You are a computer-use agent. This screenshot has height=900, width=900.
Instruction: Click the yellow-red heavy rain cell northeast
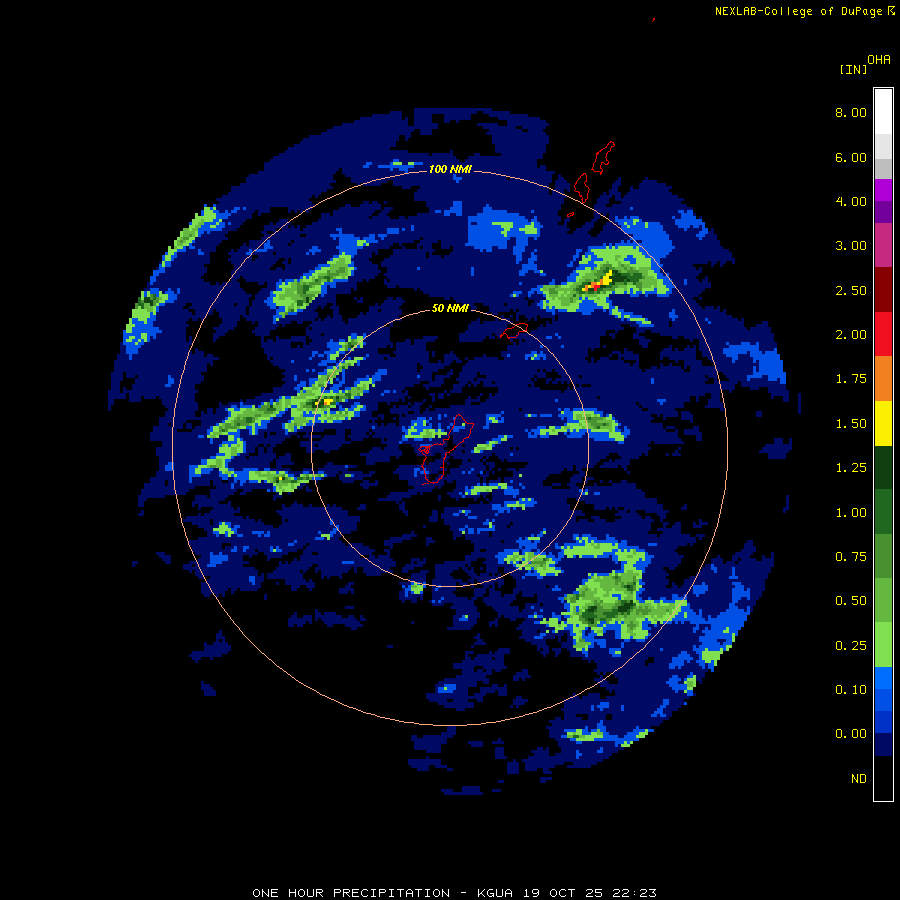tap(598, 282)
